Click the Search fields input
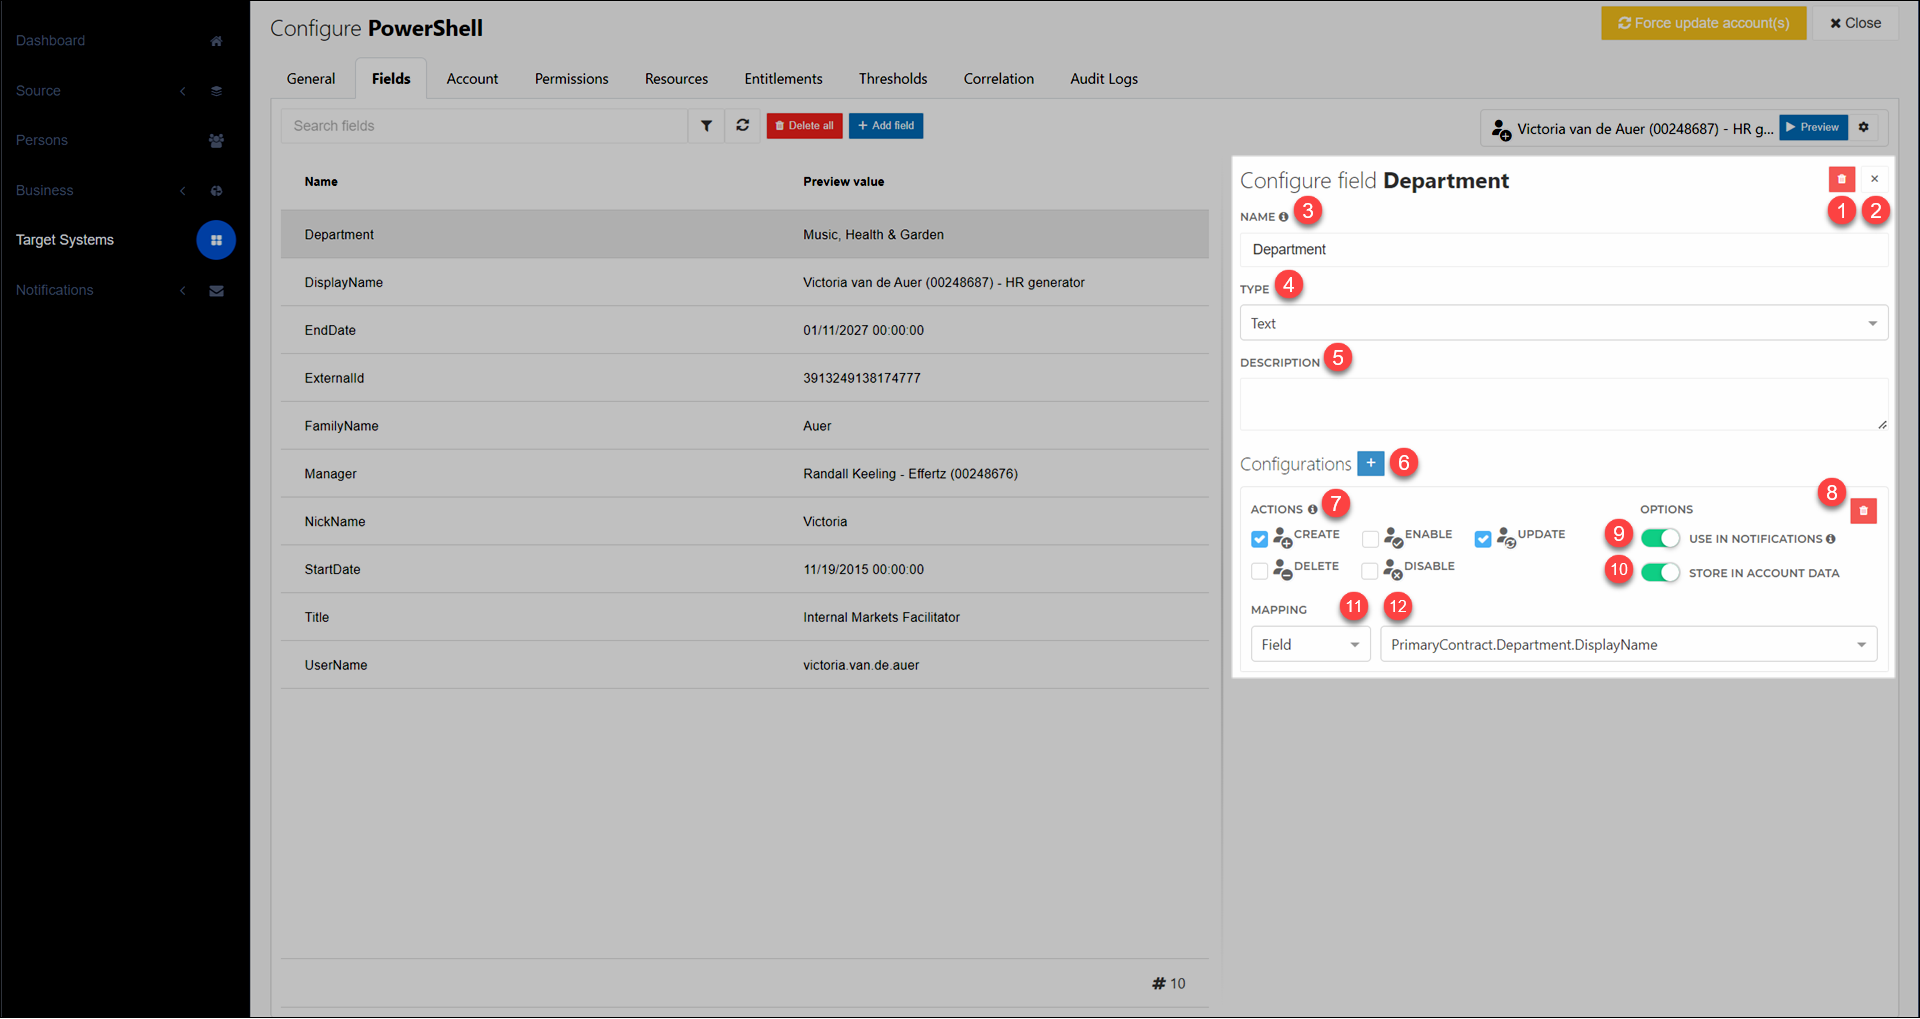This screenshot has width=1920, height=1019. 485,126
